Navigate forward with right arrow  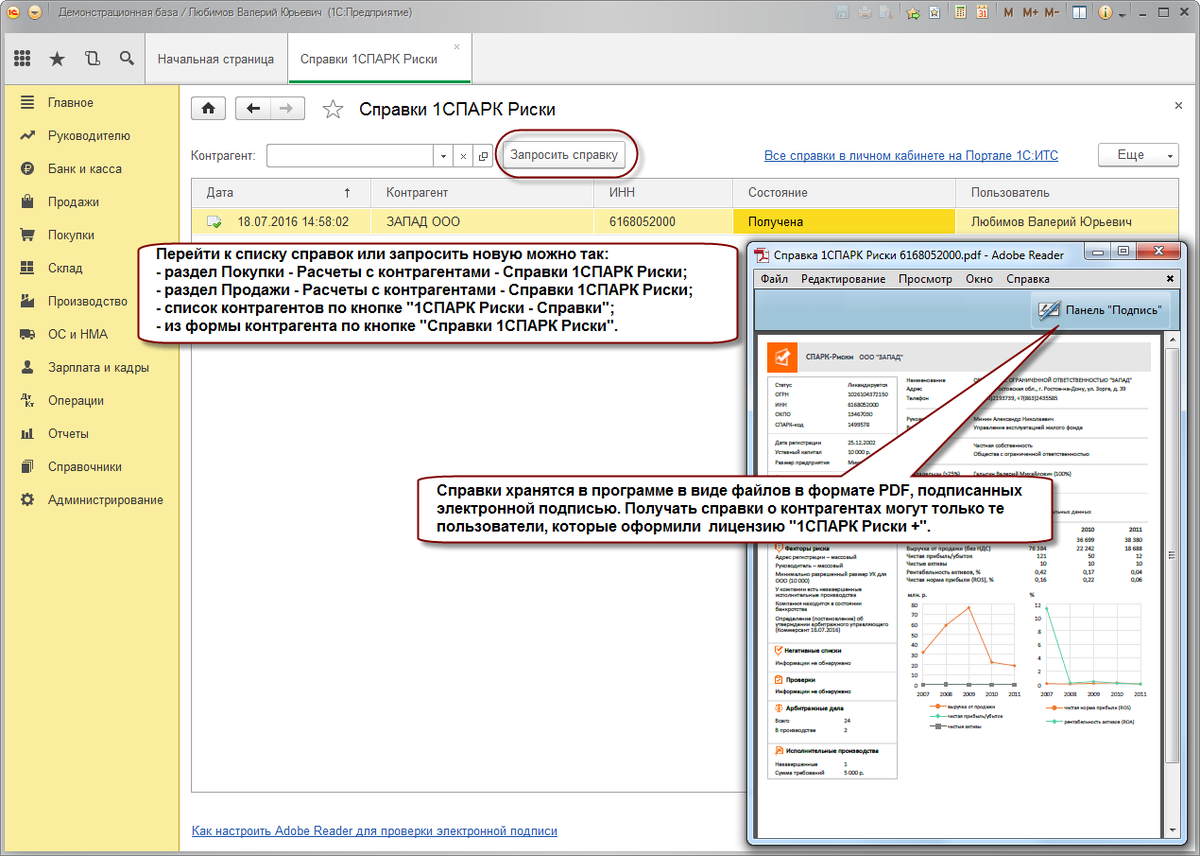tap(287, 109)
